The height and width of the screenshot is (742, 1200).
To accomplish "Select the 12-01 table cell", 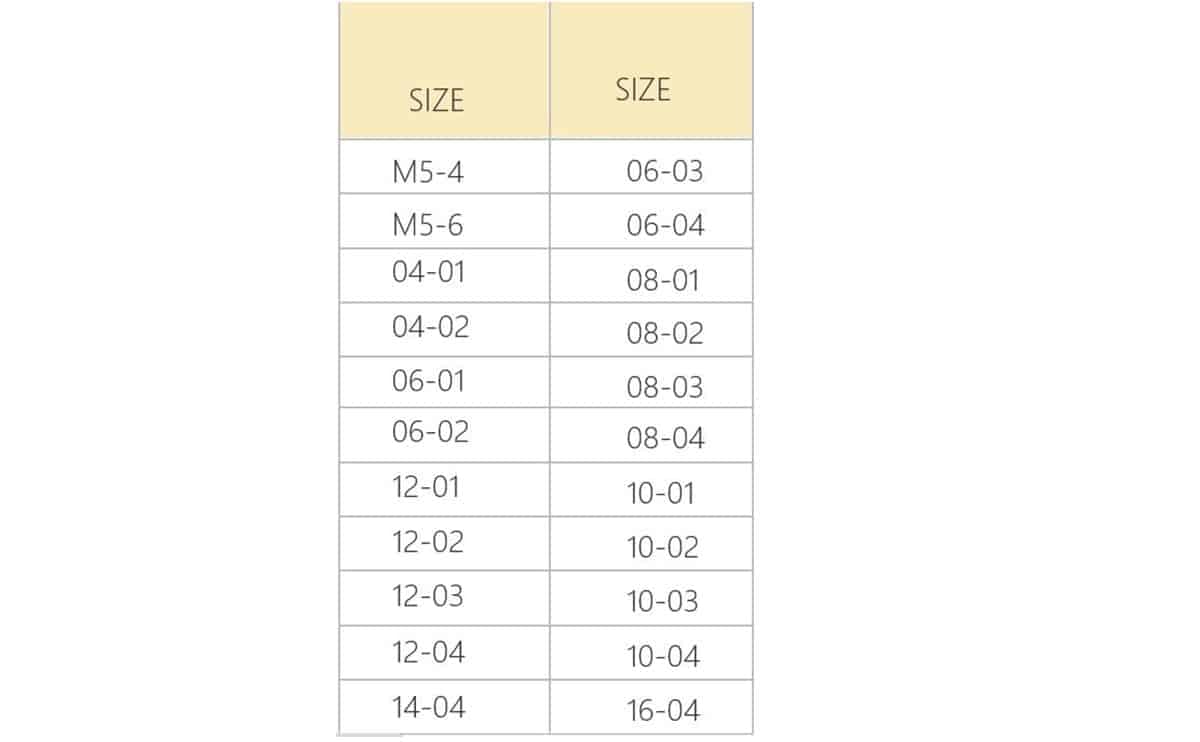I will point(426,487).
